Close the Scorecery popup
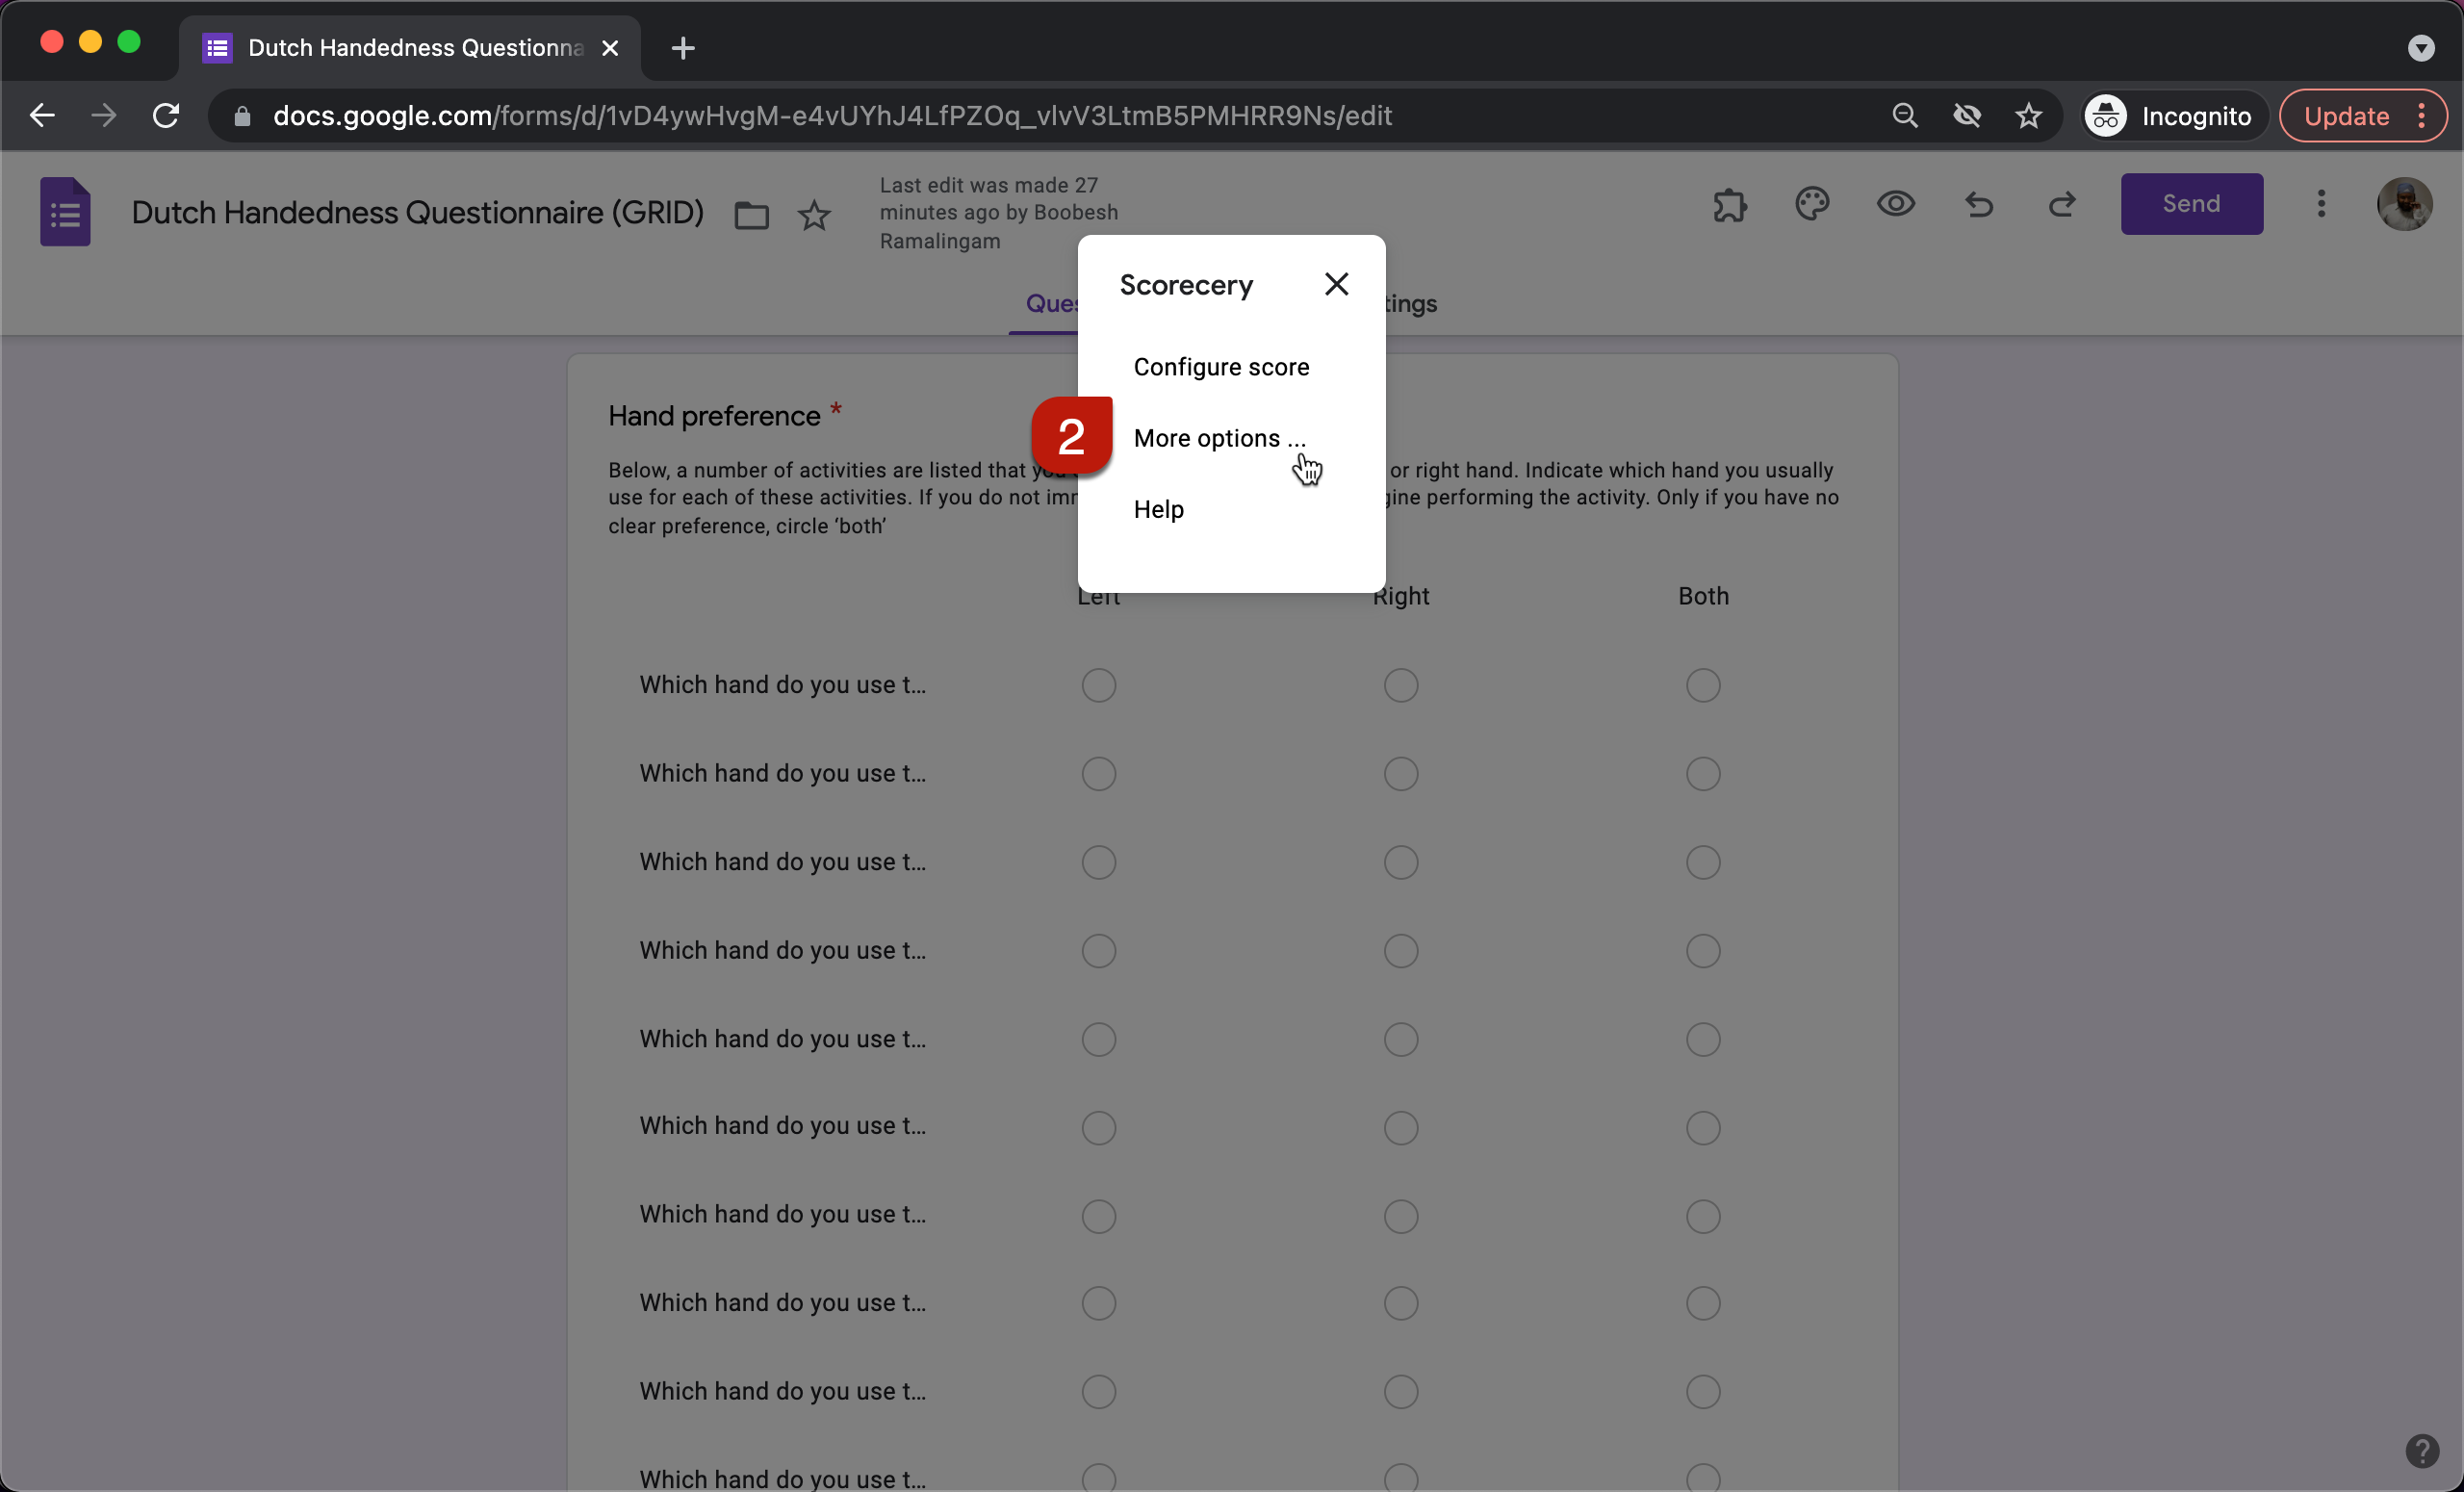2464x1492 pixels. click(1336, 284)
